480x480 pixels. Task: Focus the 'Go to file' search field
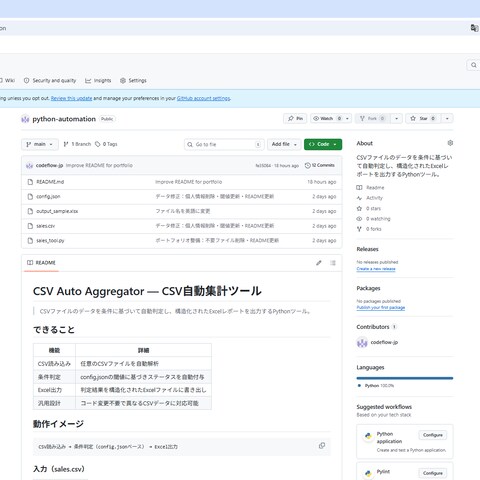coord(224,144)
